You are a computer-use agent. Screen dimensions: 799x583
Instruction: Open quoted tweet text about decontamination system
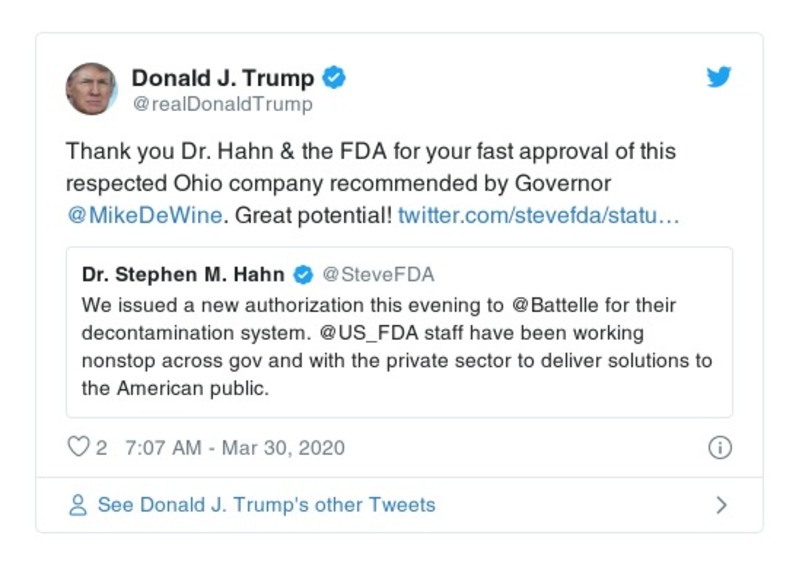click(x=398, y=346)
